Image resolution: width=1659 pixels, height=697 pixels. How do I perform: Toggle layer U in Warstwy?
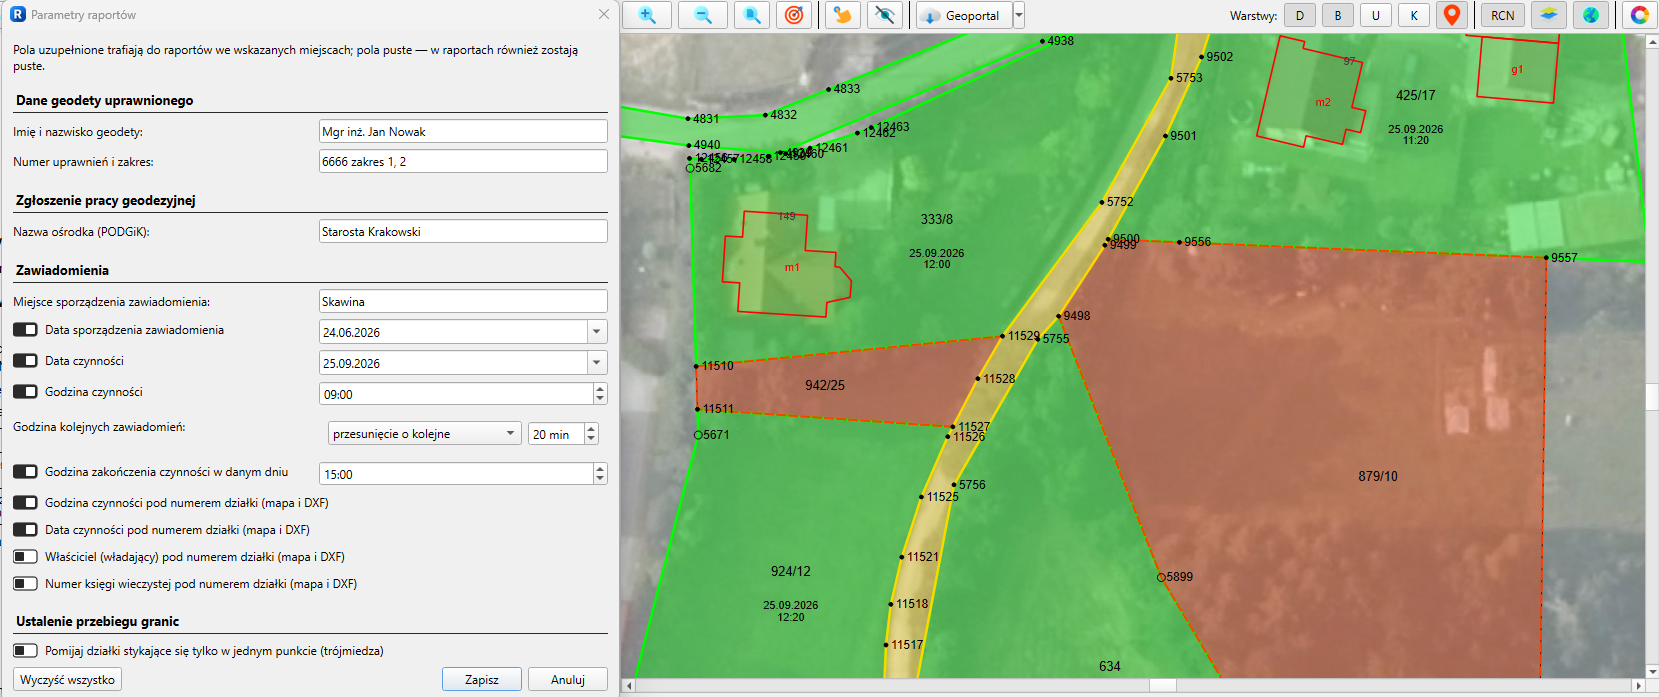coord(1376,15)
